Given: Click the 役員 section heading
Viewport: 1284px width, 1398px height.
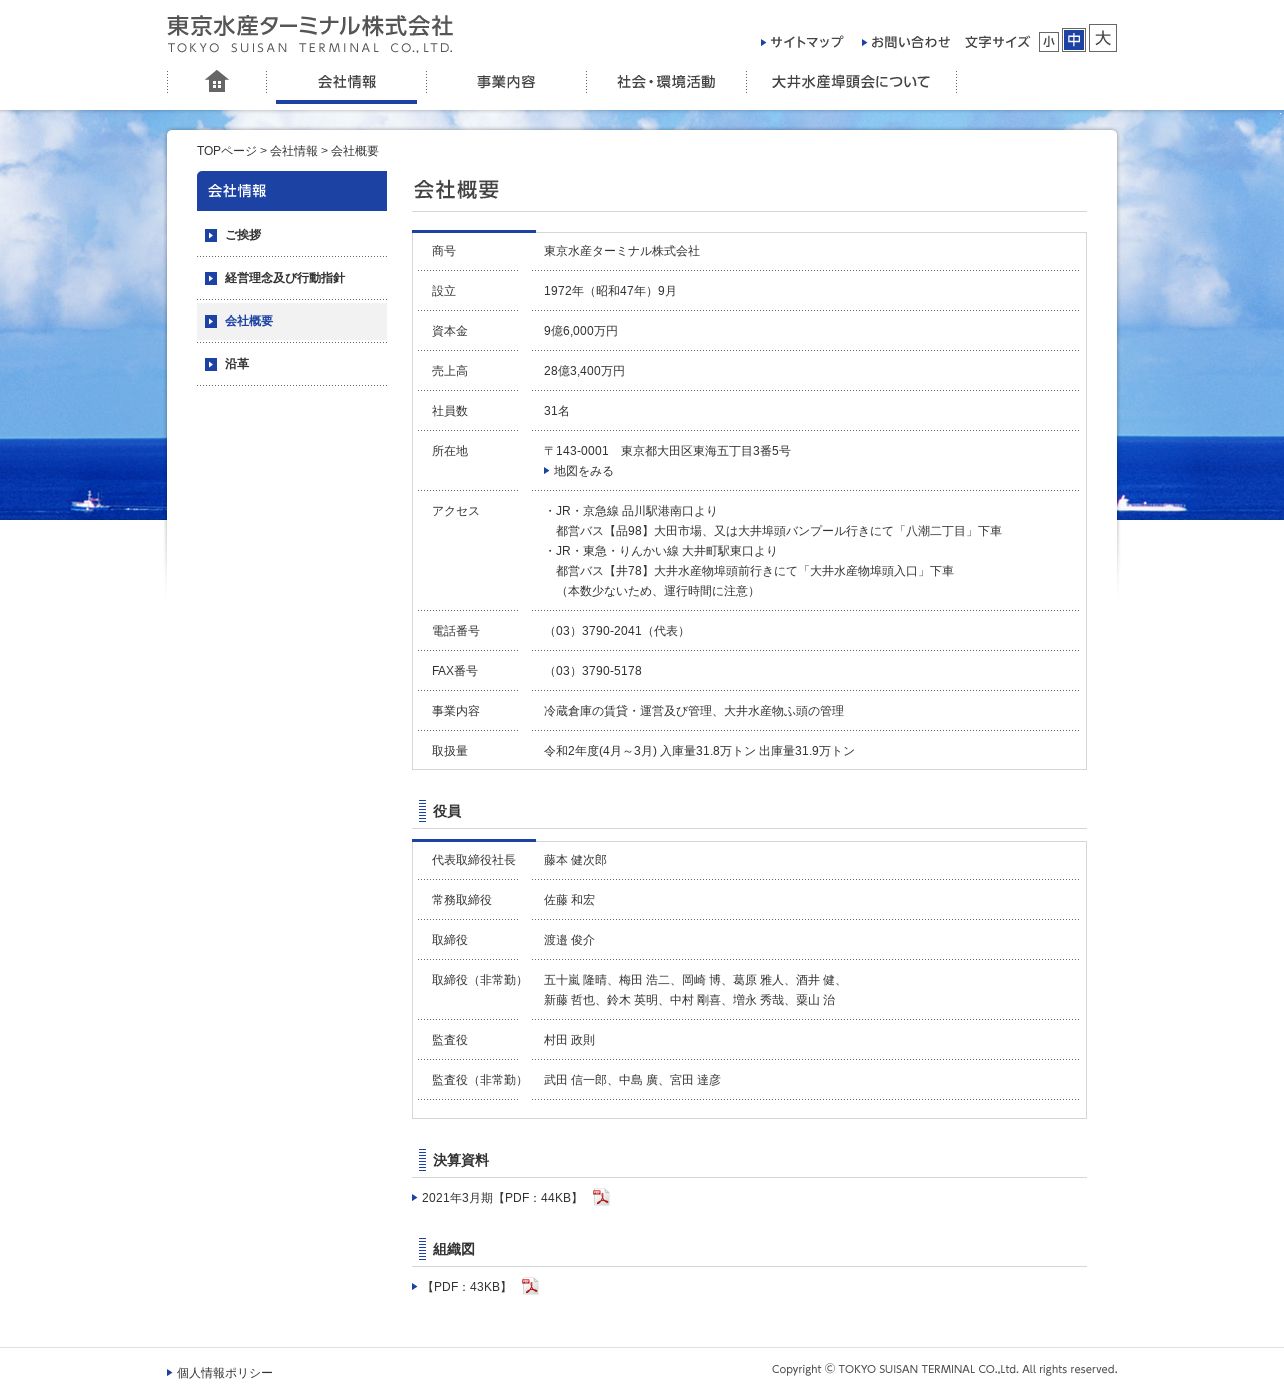Looking at the screenshot, I should 447,811.
